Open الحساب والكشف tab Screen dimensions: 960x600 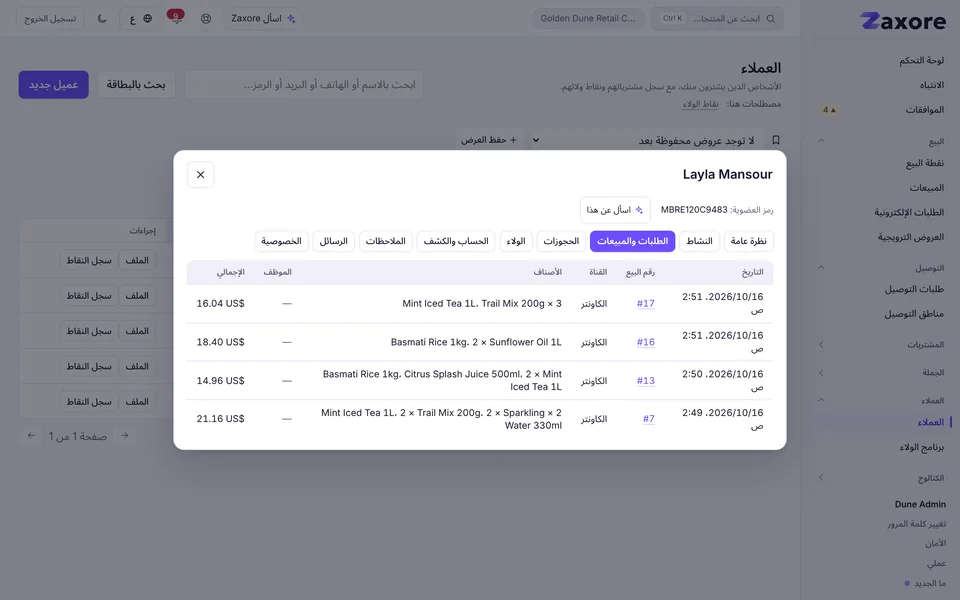[x=456, y=241]
